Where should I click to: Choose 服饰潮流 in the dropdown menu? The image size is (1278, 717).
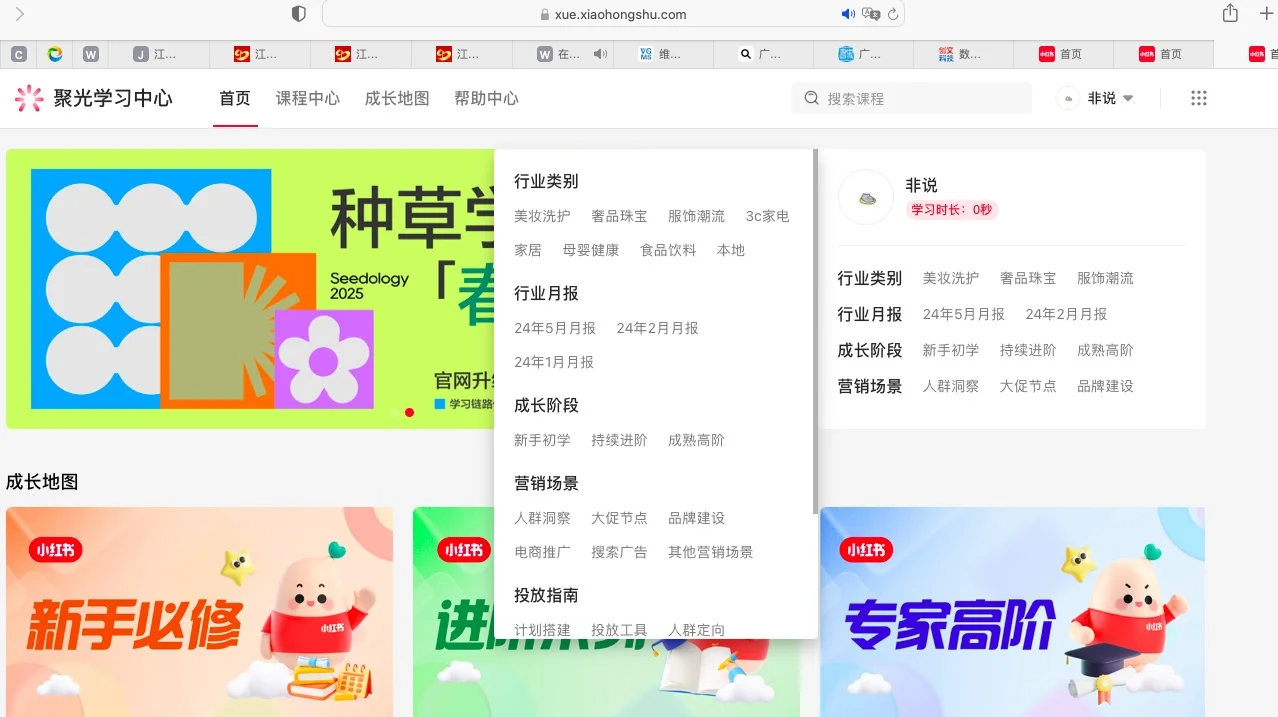[x=696, y=216]
